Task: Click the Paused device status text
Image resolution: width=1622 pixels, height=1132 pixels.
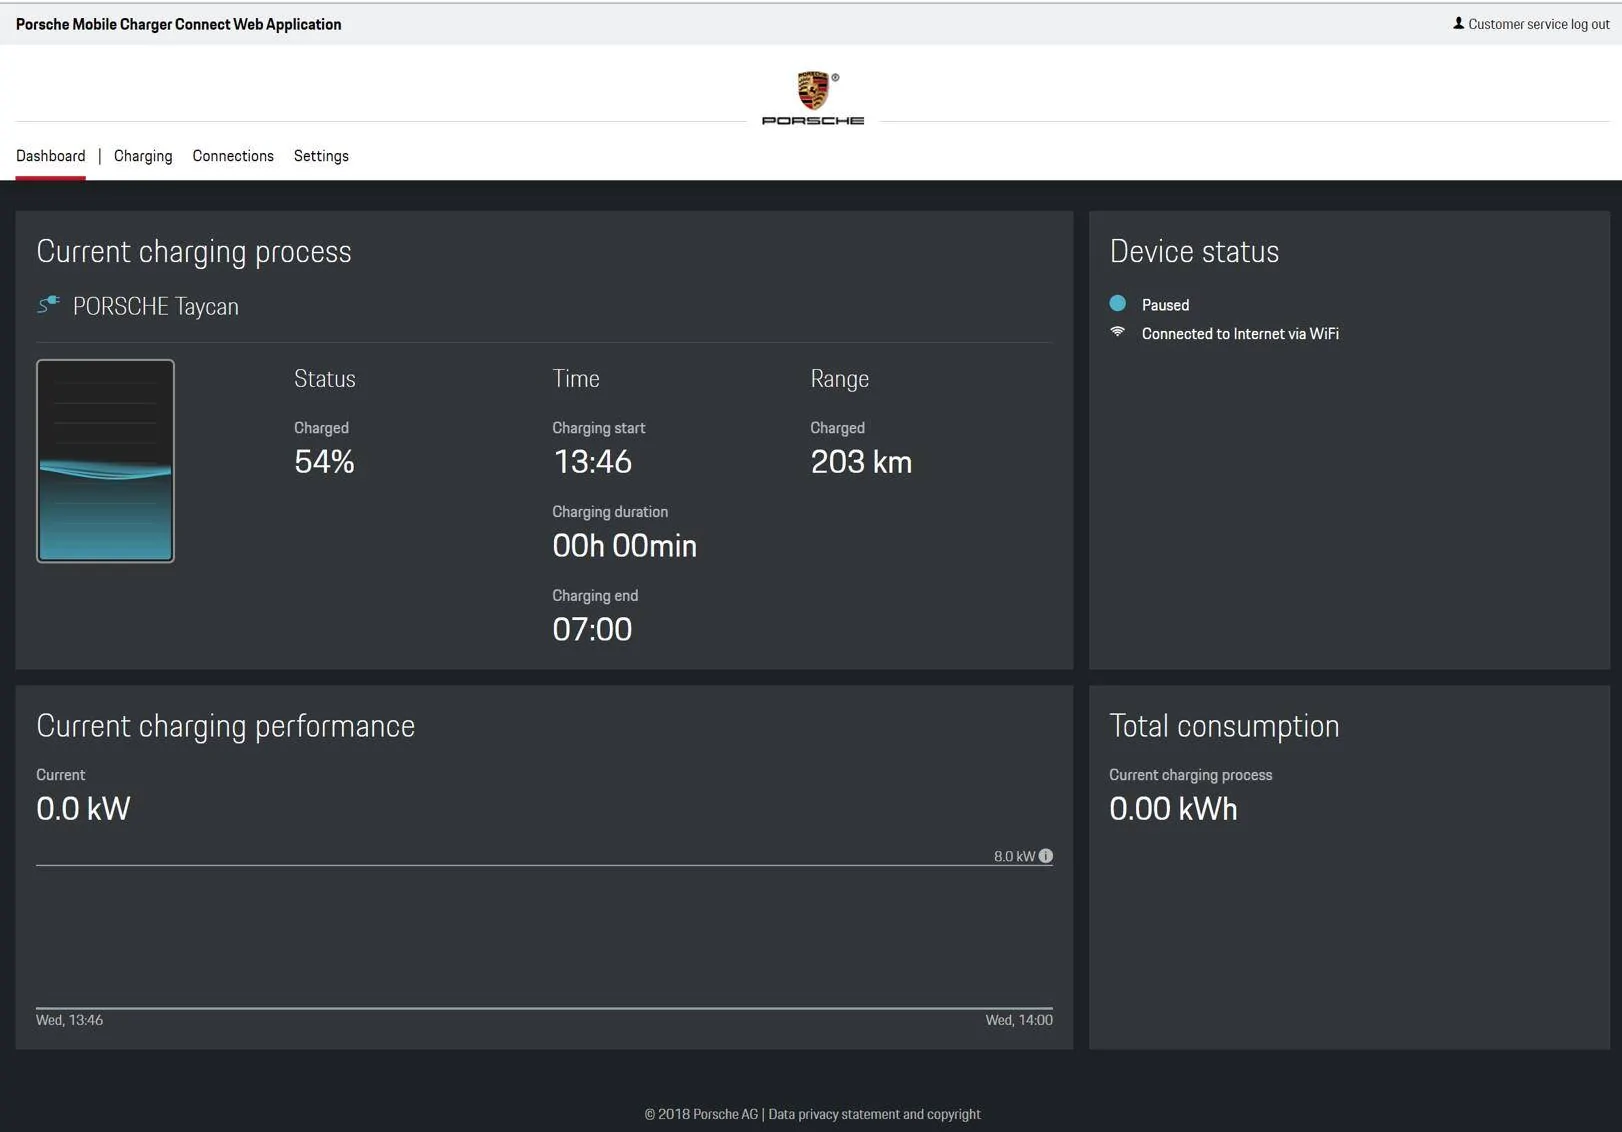Action: [x=1165, y=305]
